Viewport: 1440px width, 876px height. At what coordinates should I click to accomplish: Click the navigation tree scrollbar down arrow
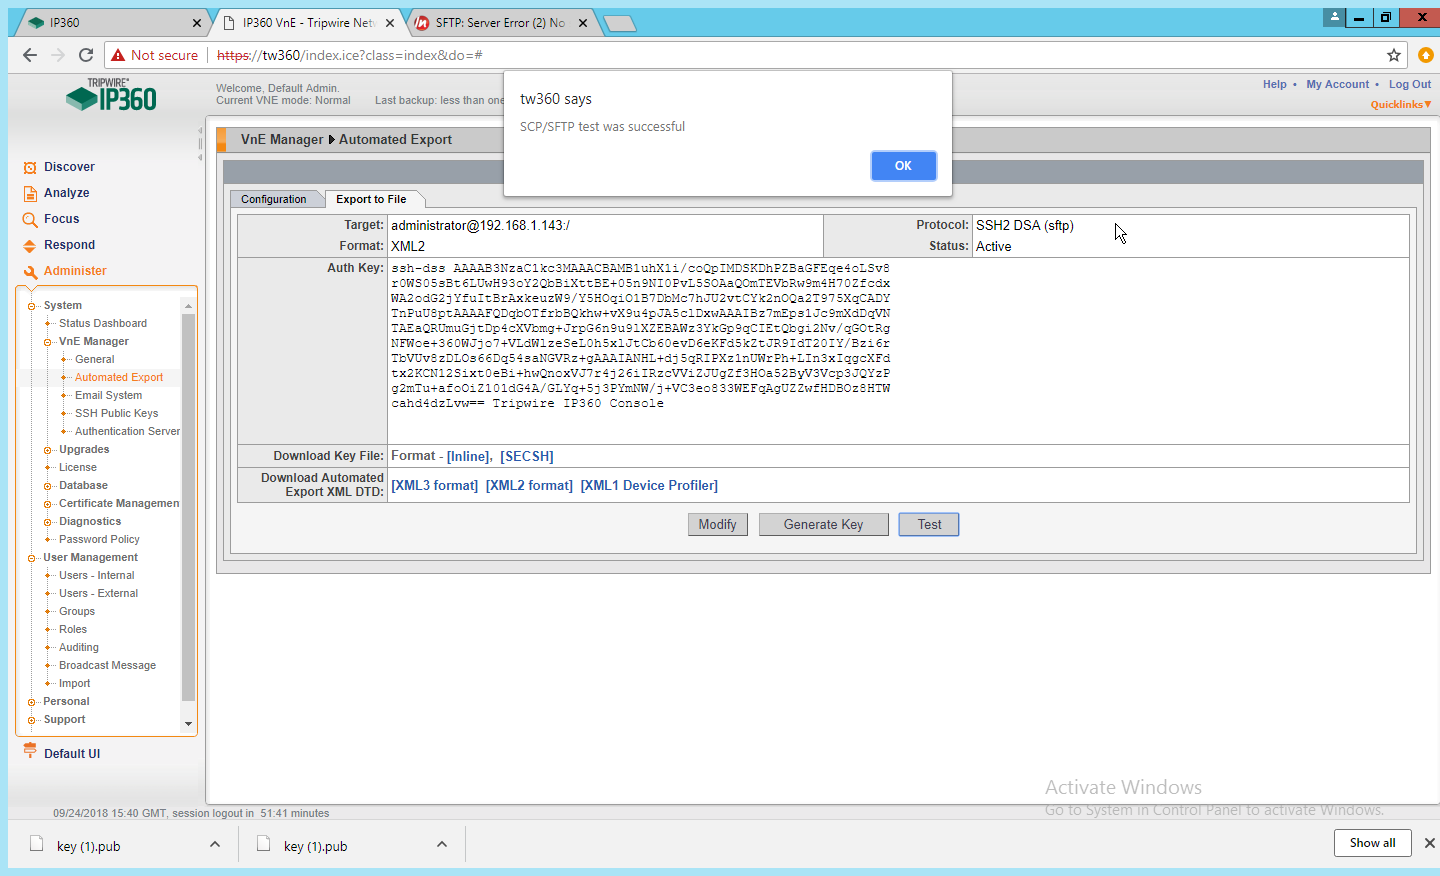(x=188, y=724)
